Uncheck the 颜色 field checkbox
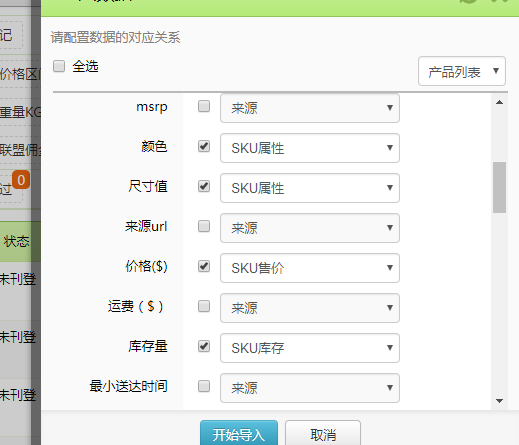 [x=204, y=146]
